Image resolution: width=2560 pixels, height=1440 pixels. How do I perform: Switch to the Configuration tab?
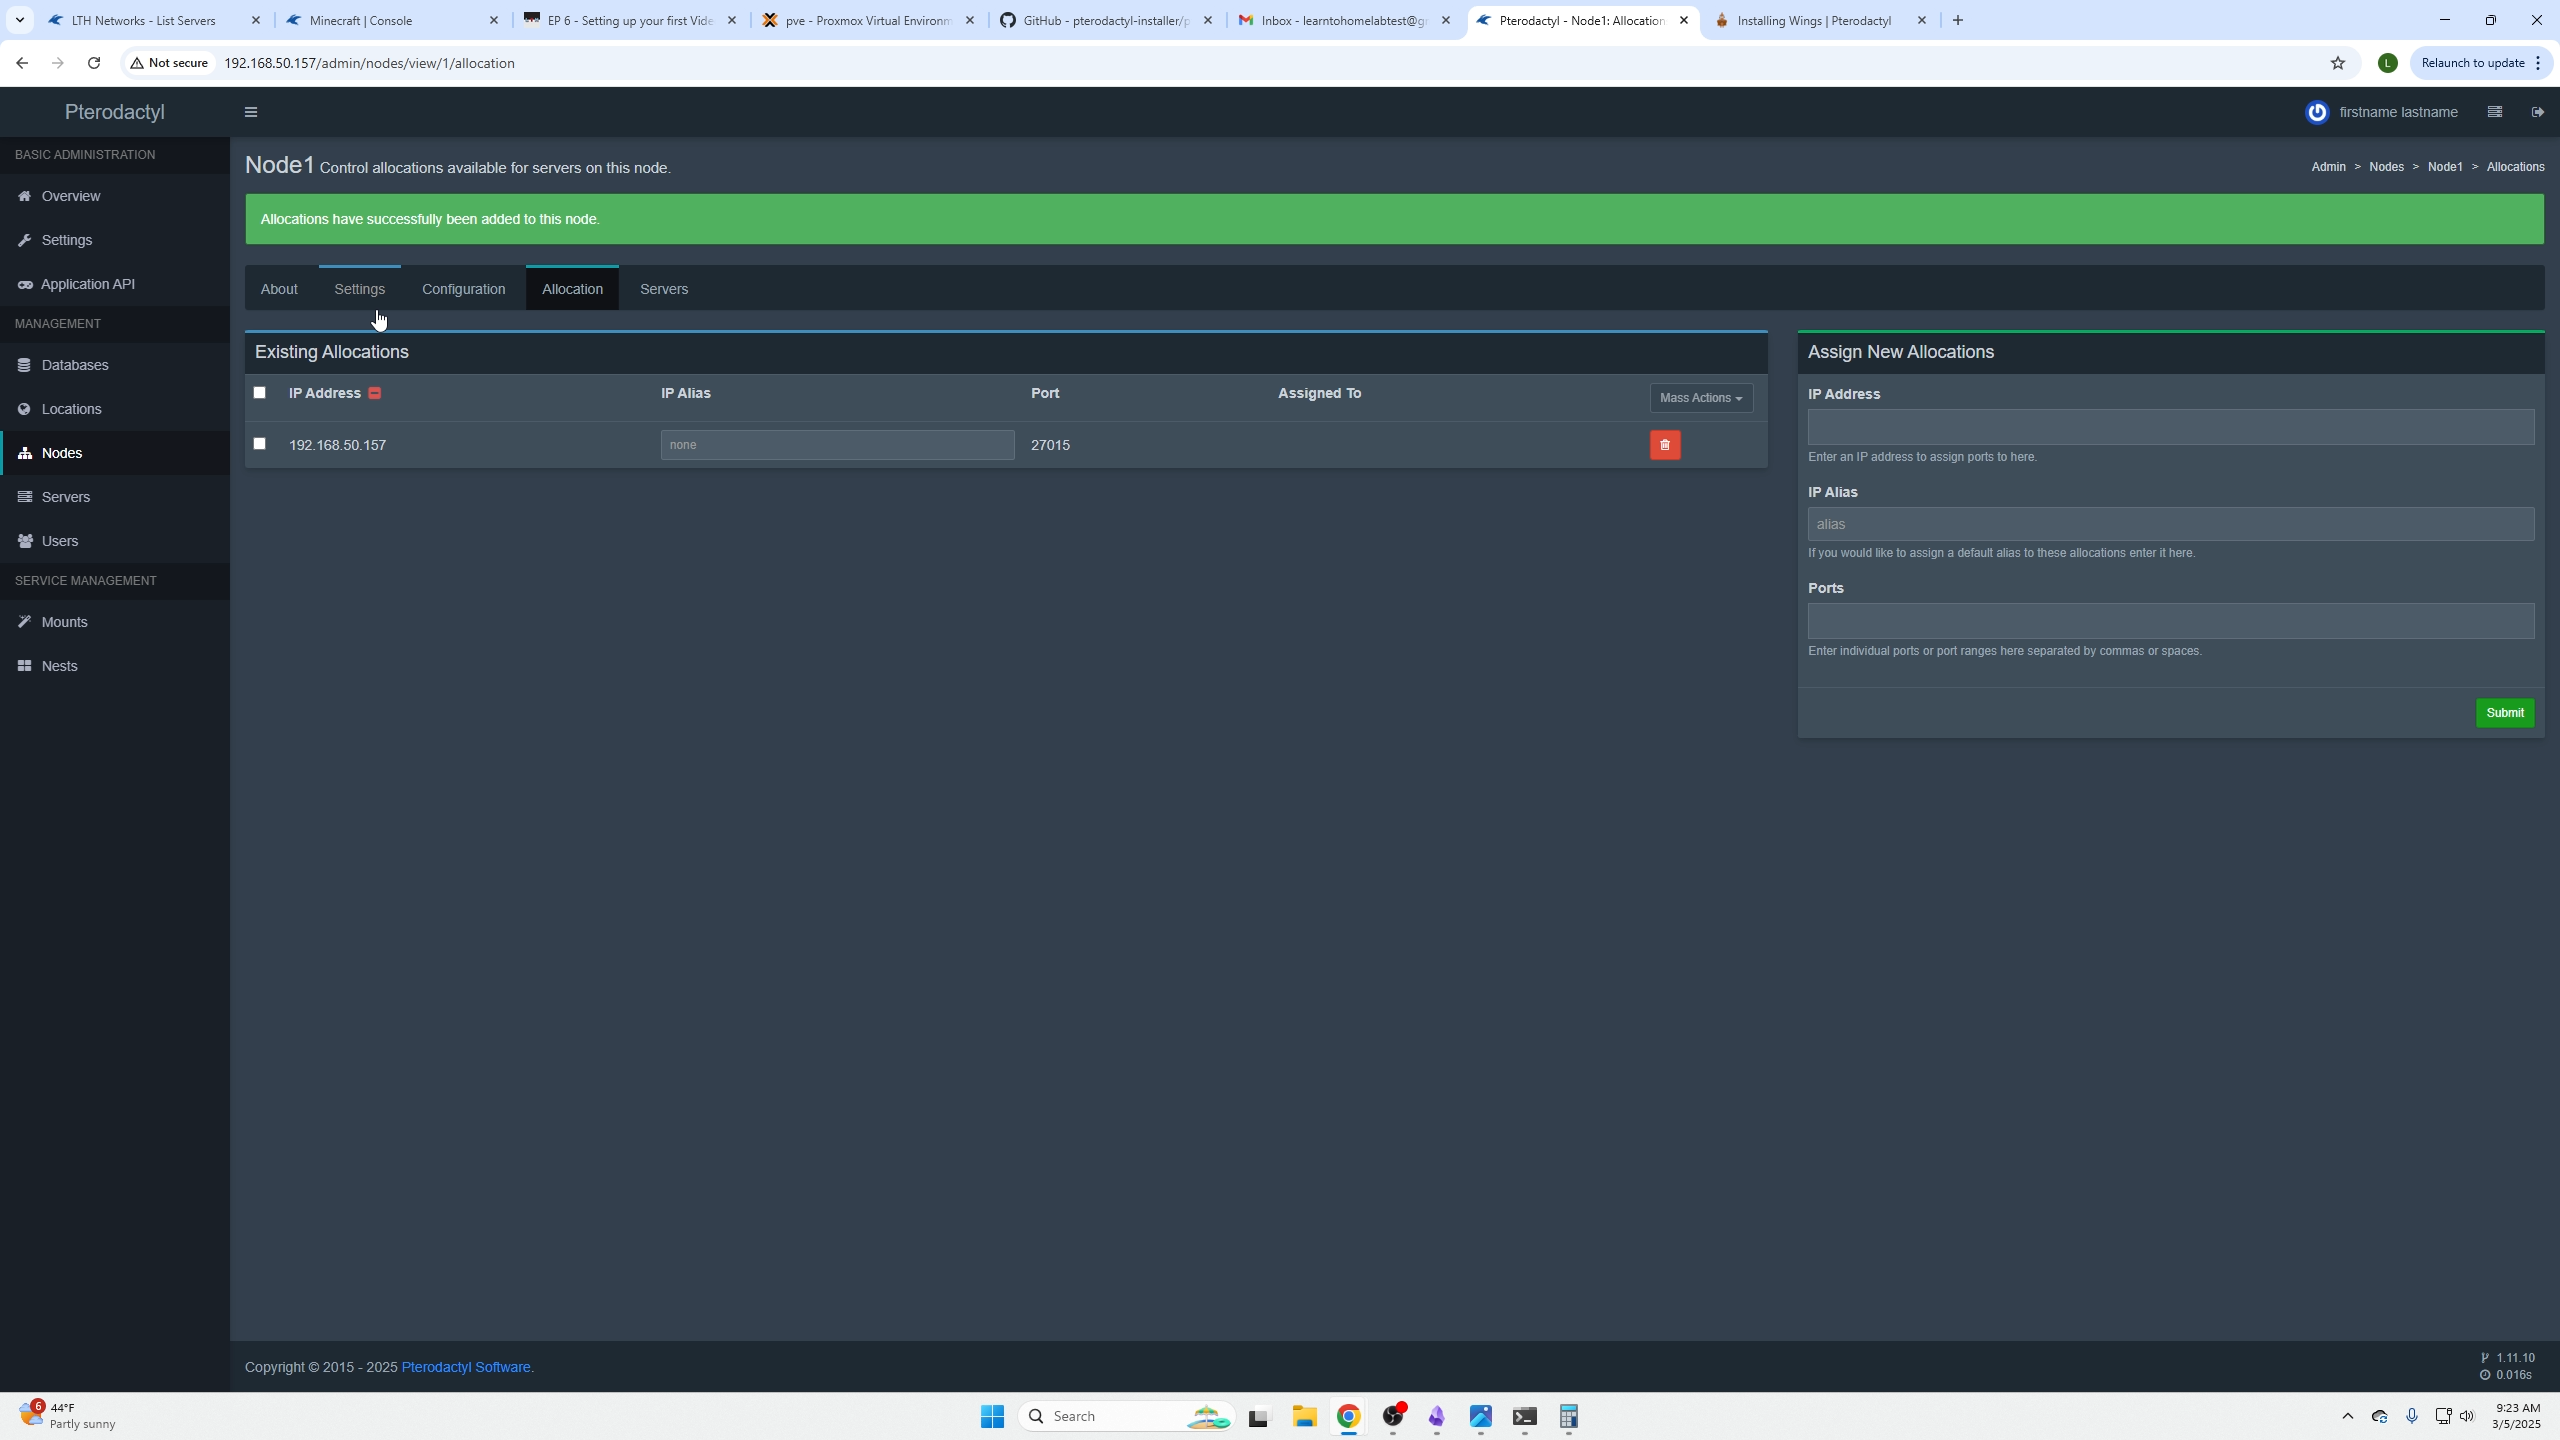[463, 289]
